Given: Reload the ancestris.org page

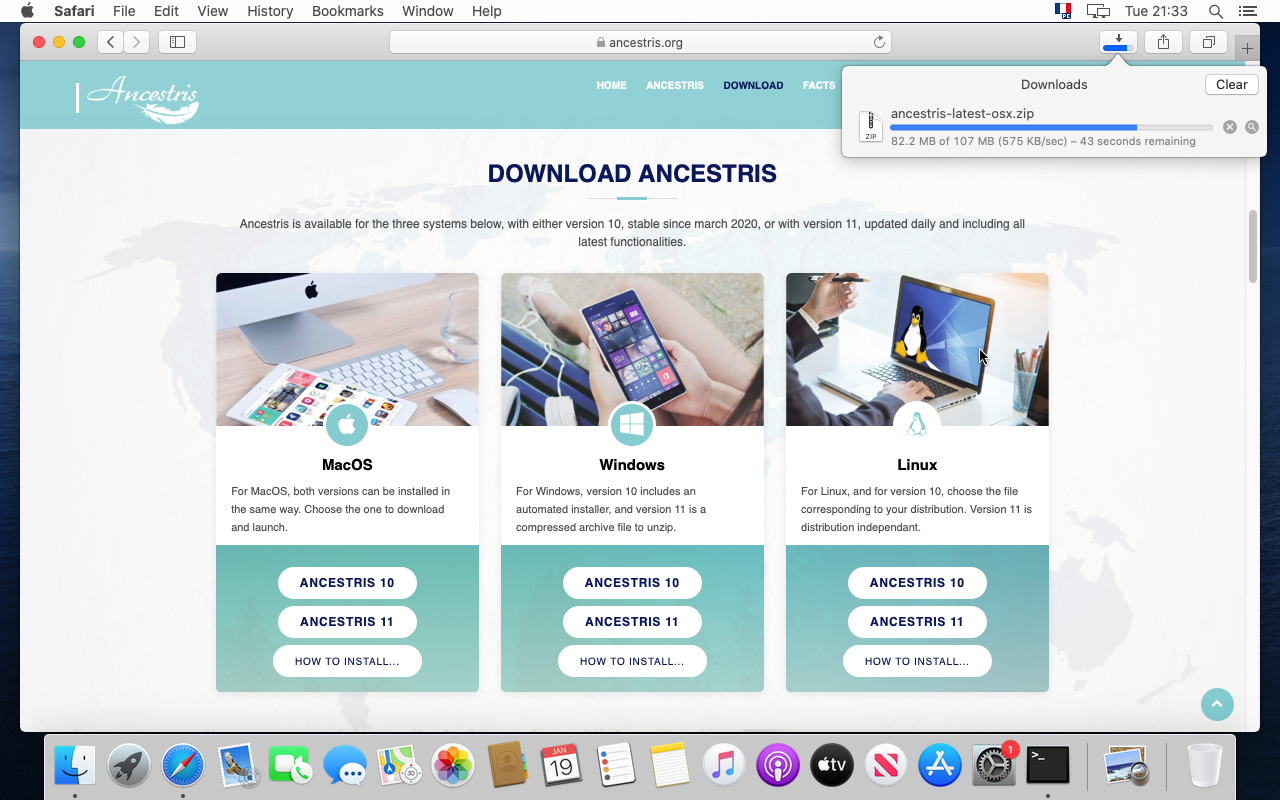Looking at the screenshot, I should click(x=879, y=42).
